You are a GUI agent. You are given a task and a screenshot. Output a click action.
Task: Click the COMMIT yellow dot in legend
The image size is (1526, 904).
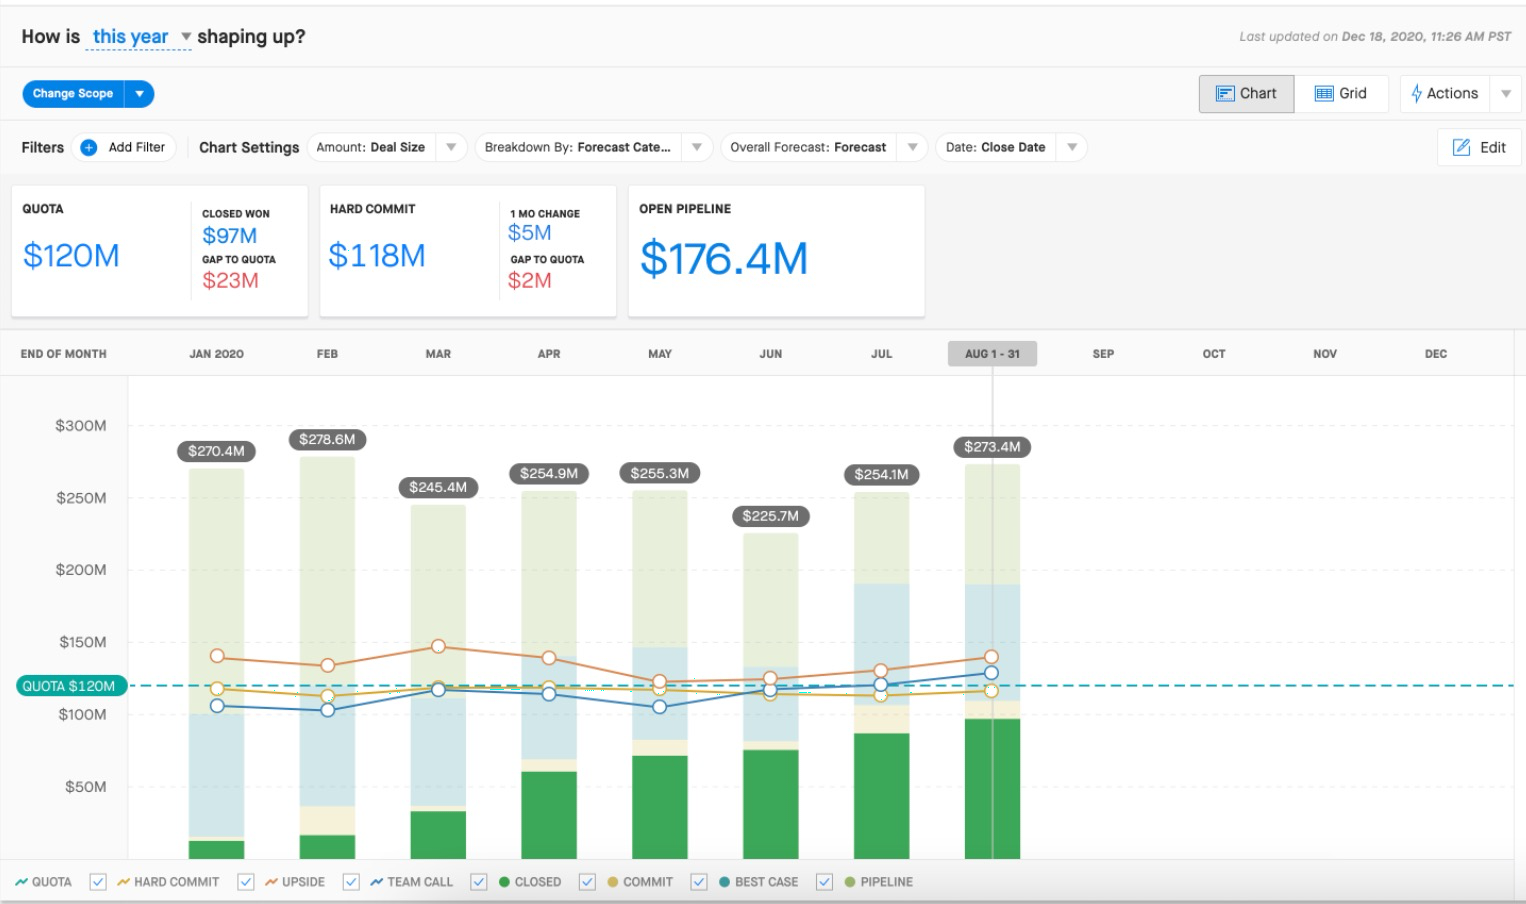coord(612,882)
